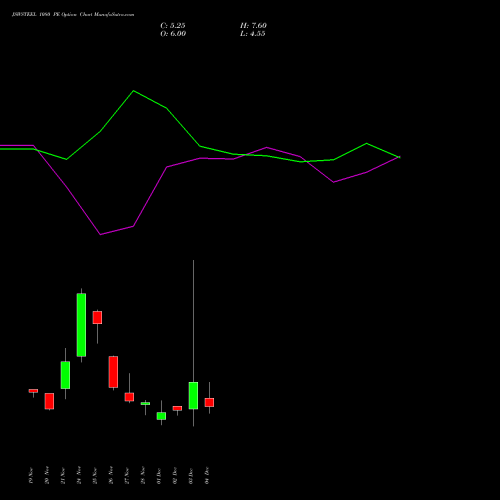Click the "21 Nov" date axis label
This screenshot has height=500, width=500.
tap(63, 476)
